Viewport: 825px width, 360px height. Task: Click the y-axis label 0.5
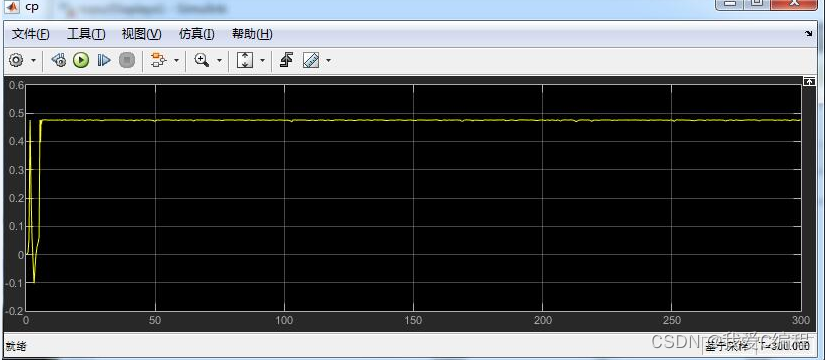tap(17, 113)
